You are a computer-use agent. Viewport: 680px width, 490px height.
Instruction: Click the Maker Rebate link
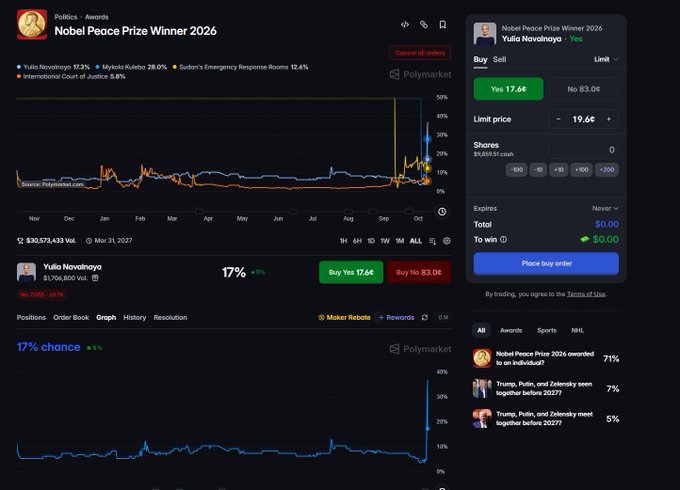(345, 317)
